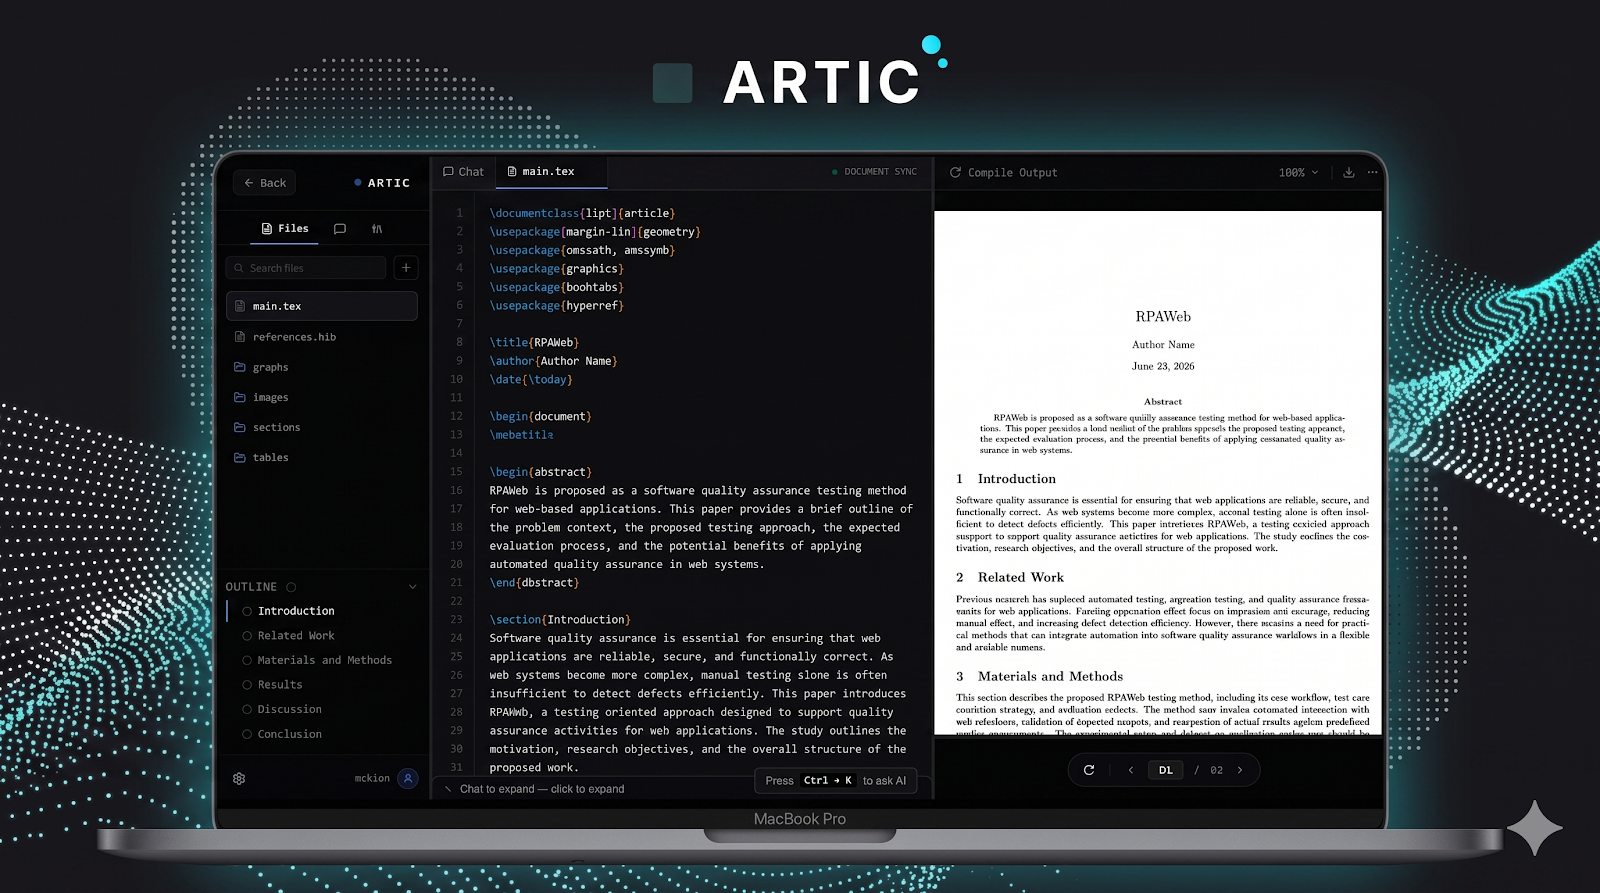This screenshot has height=893, width=1600.
Task: Open the more options ellipsis menu
Action: pyautogui.click(x=1372, y=172)
